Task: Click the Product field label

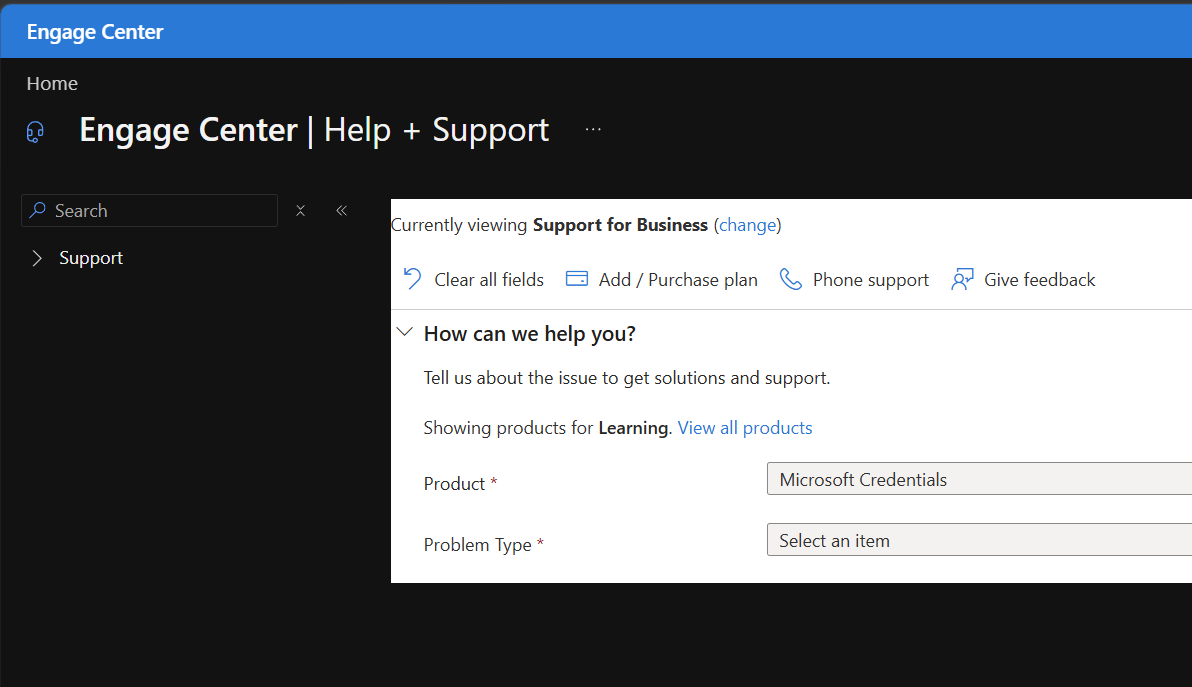Action: point(454,483)
